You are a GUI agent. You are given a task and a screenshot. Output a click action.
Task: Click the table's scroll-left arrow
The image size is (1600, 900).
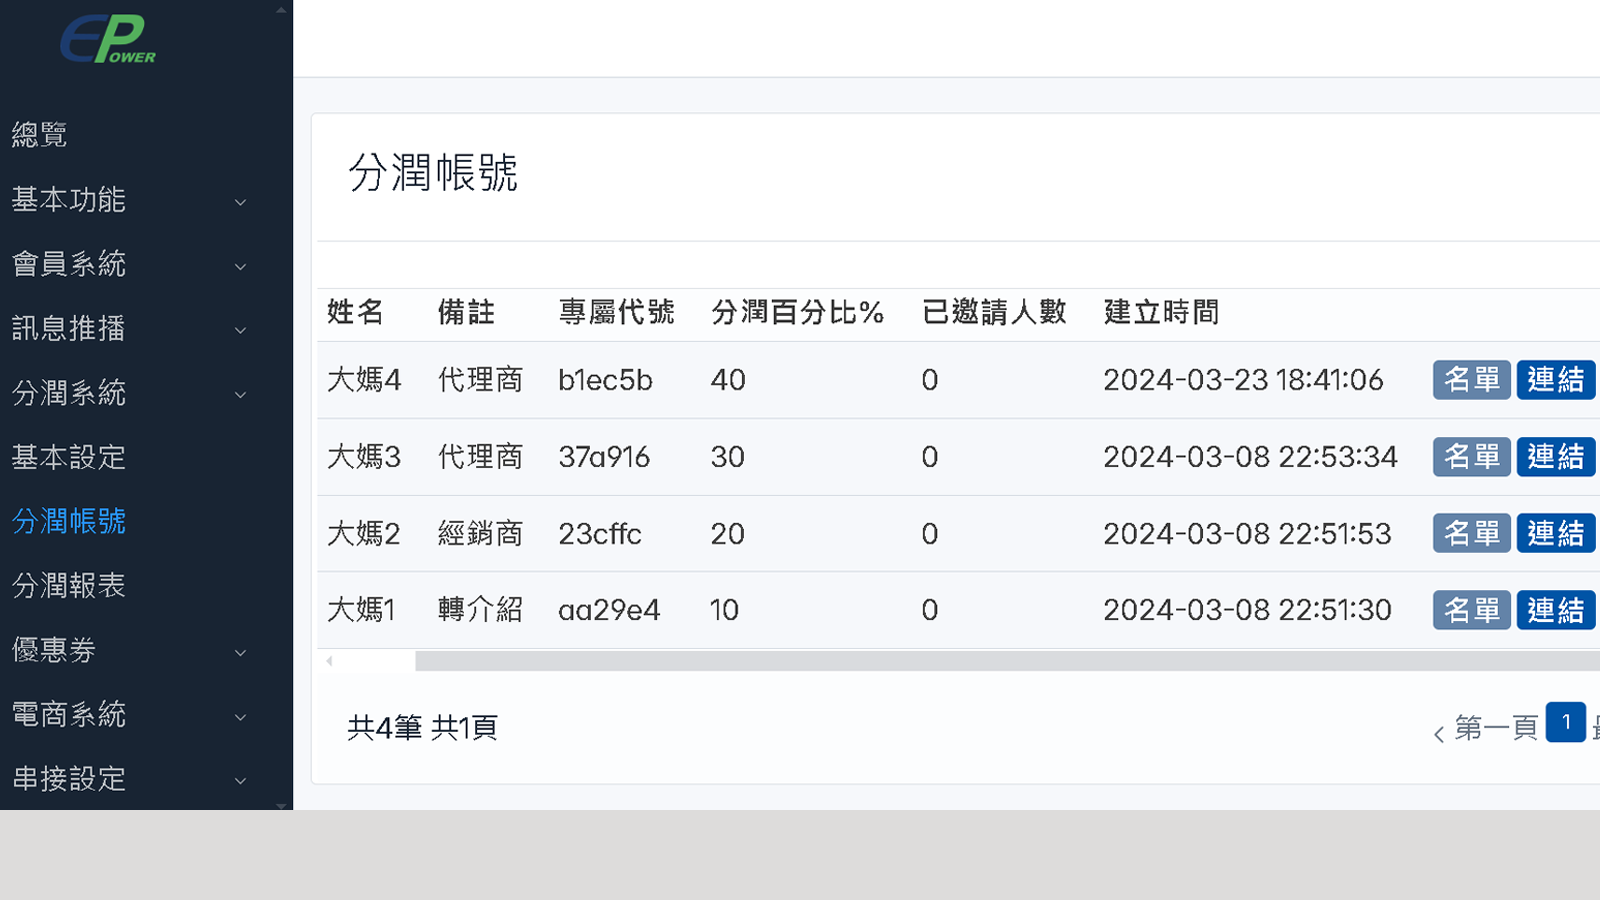coord(329,661)
